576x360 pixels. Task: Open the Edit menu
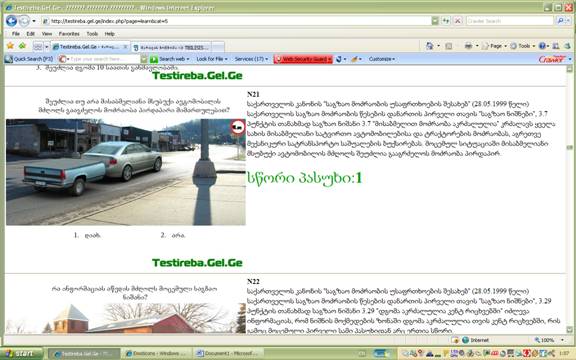[x=30, y=34]
